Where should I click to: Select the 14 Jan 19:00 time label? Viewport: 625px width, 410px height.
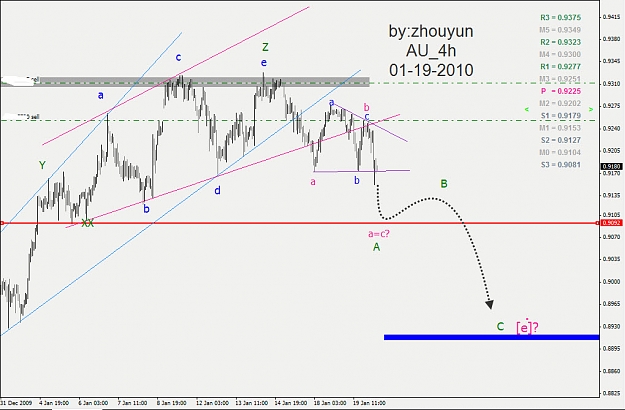[x=291, y=403]
